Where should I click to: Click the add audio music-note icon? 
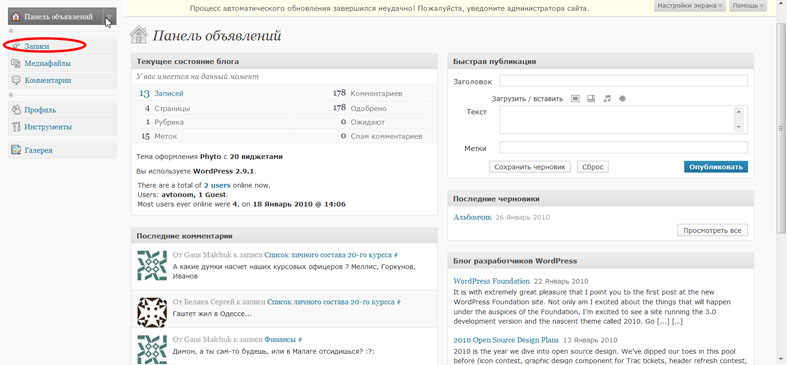[607, 99]
